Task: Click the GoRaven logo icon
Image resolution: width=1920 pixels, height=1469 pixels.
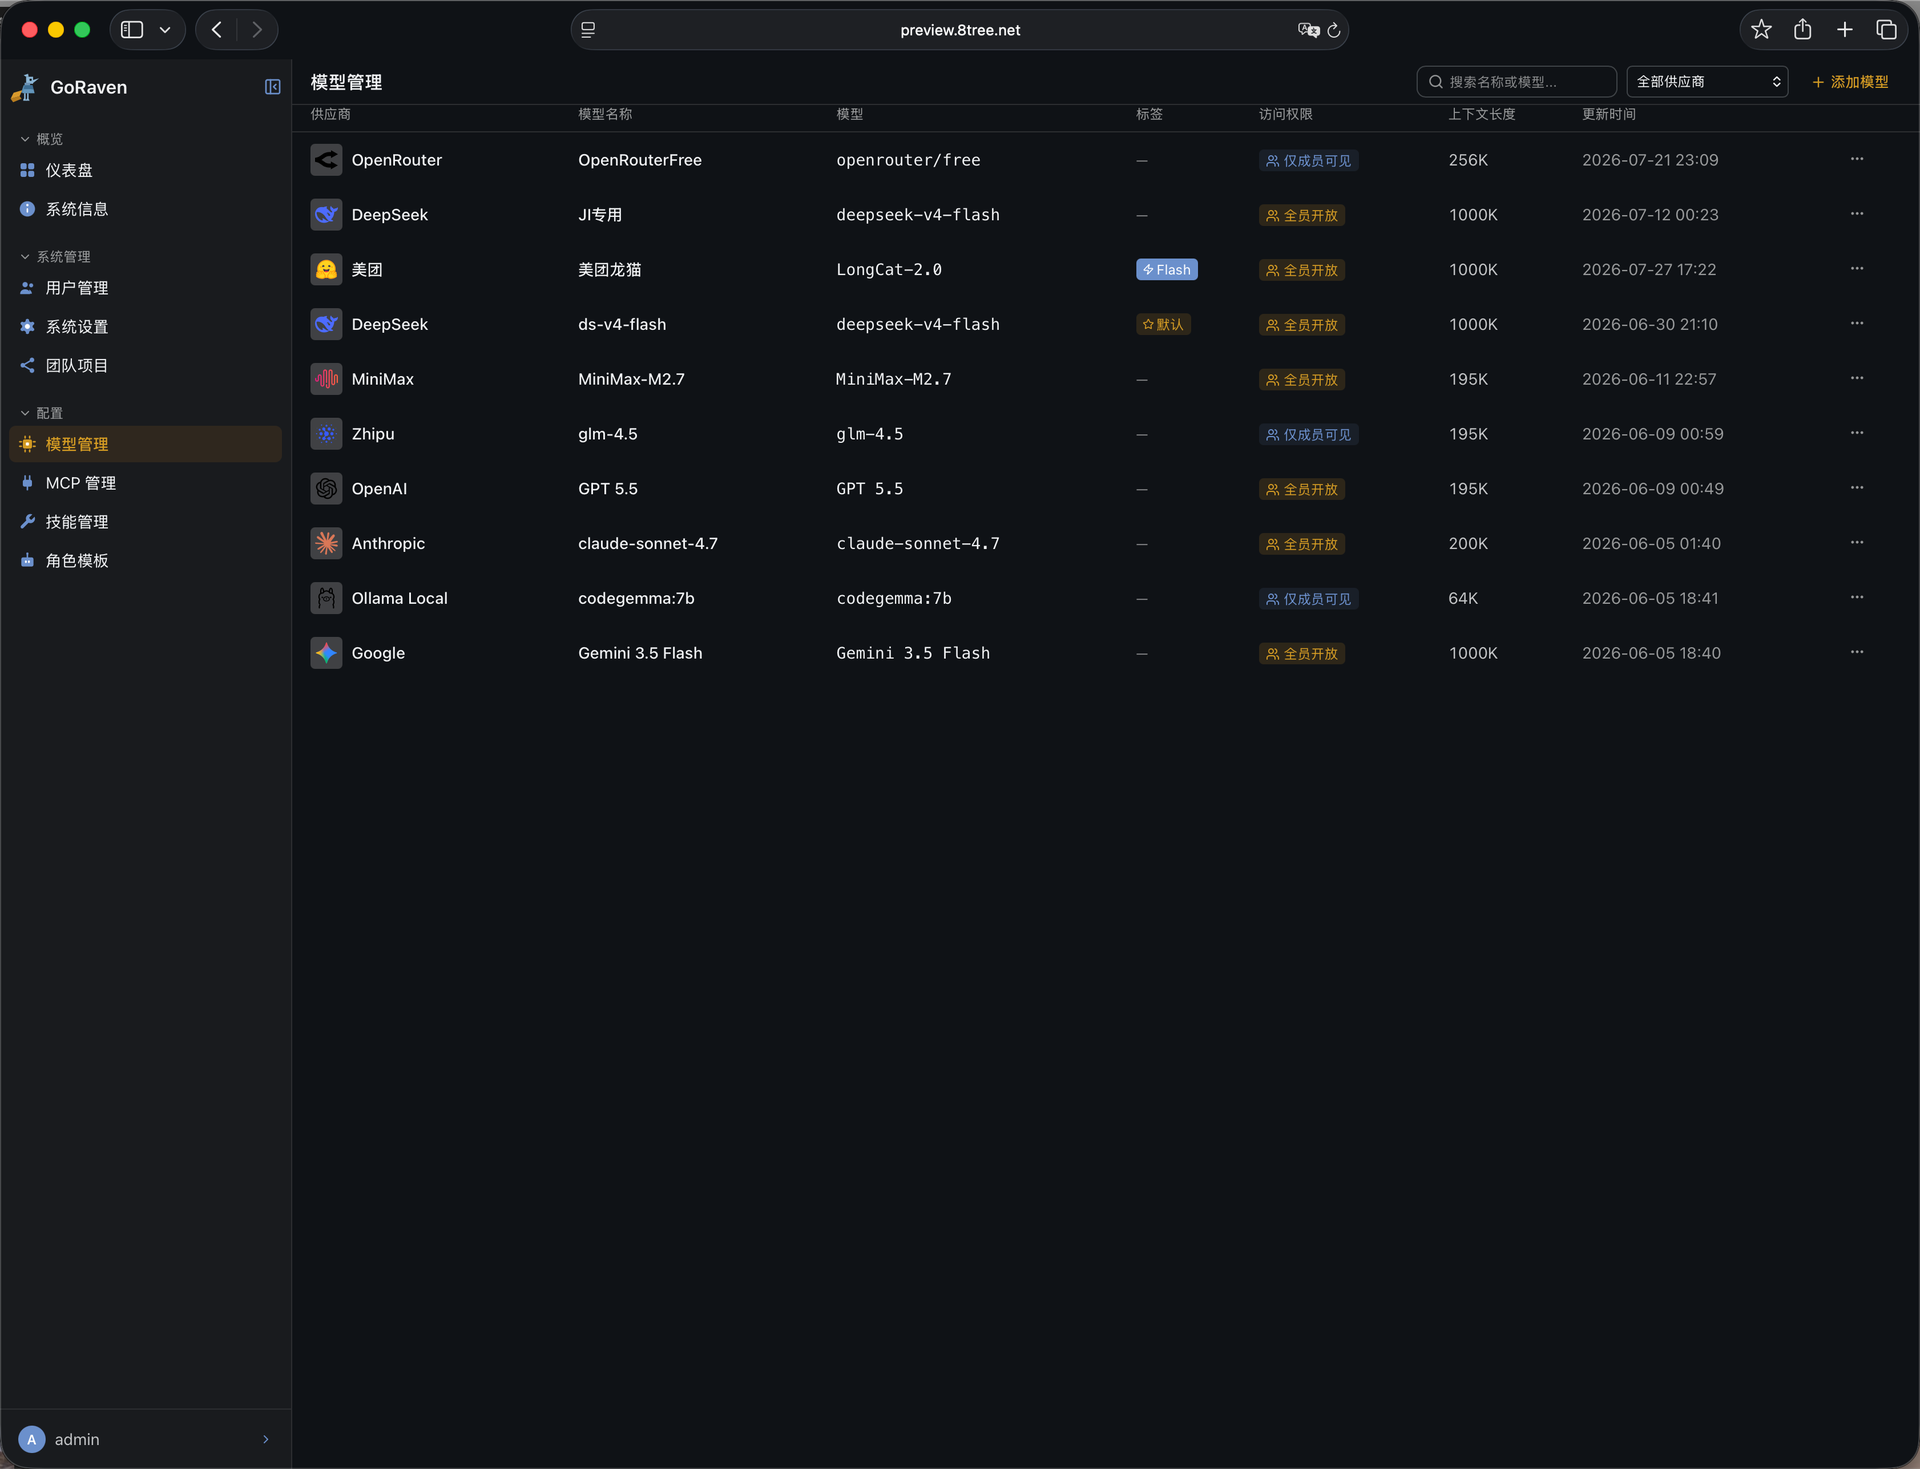Action: [x=26, y=87]
